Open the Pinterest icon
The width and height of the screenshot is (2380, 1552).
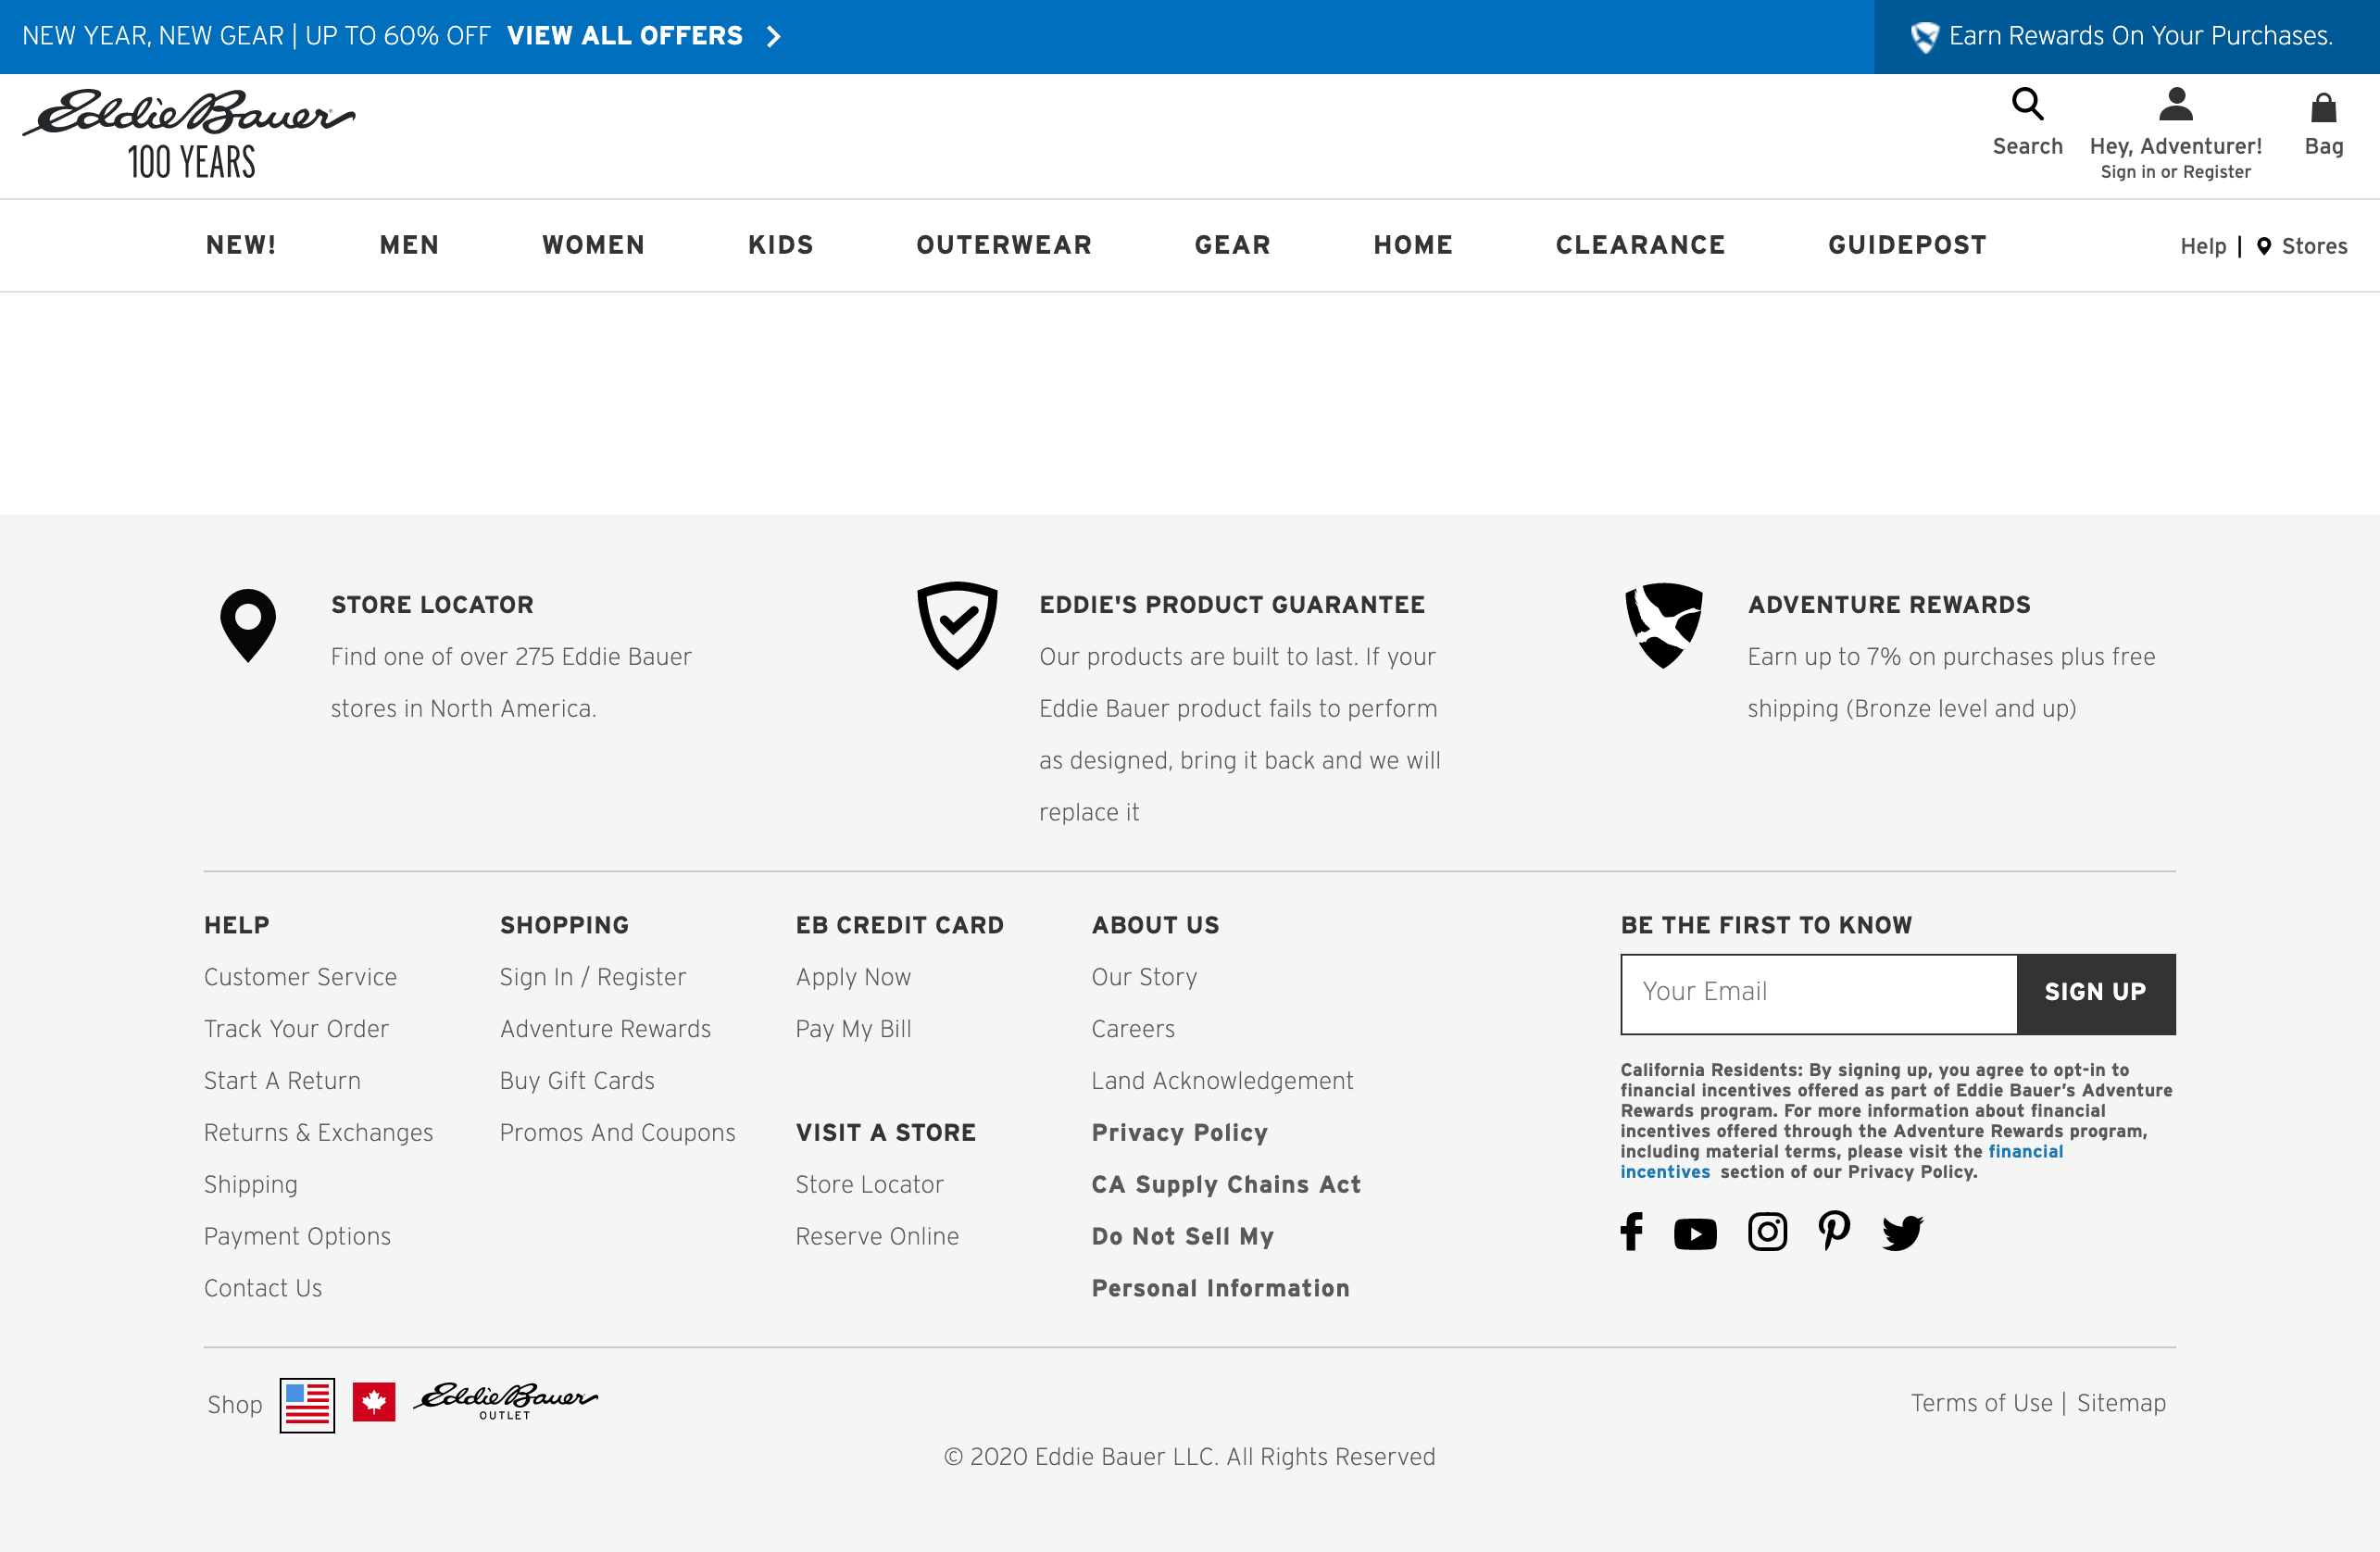[1834, 1231]
